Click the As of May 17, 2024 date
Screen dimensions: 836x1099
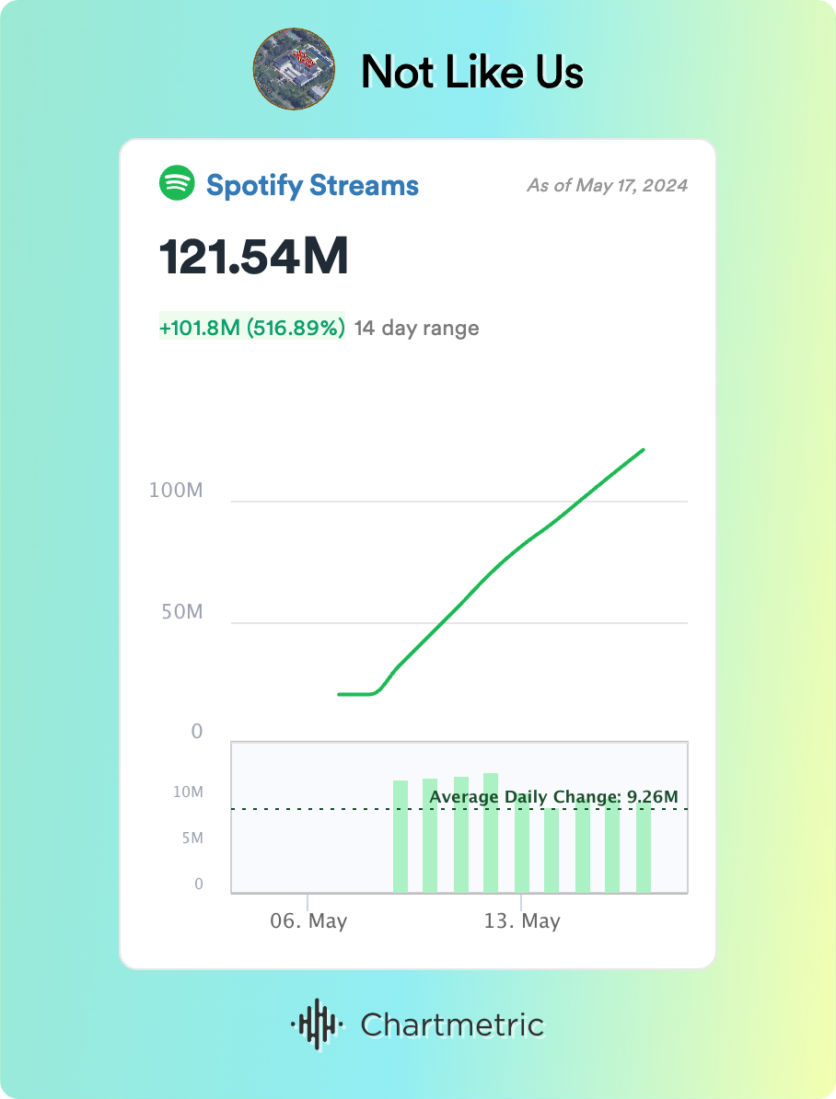(x=607, y=185)
